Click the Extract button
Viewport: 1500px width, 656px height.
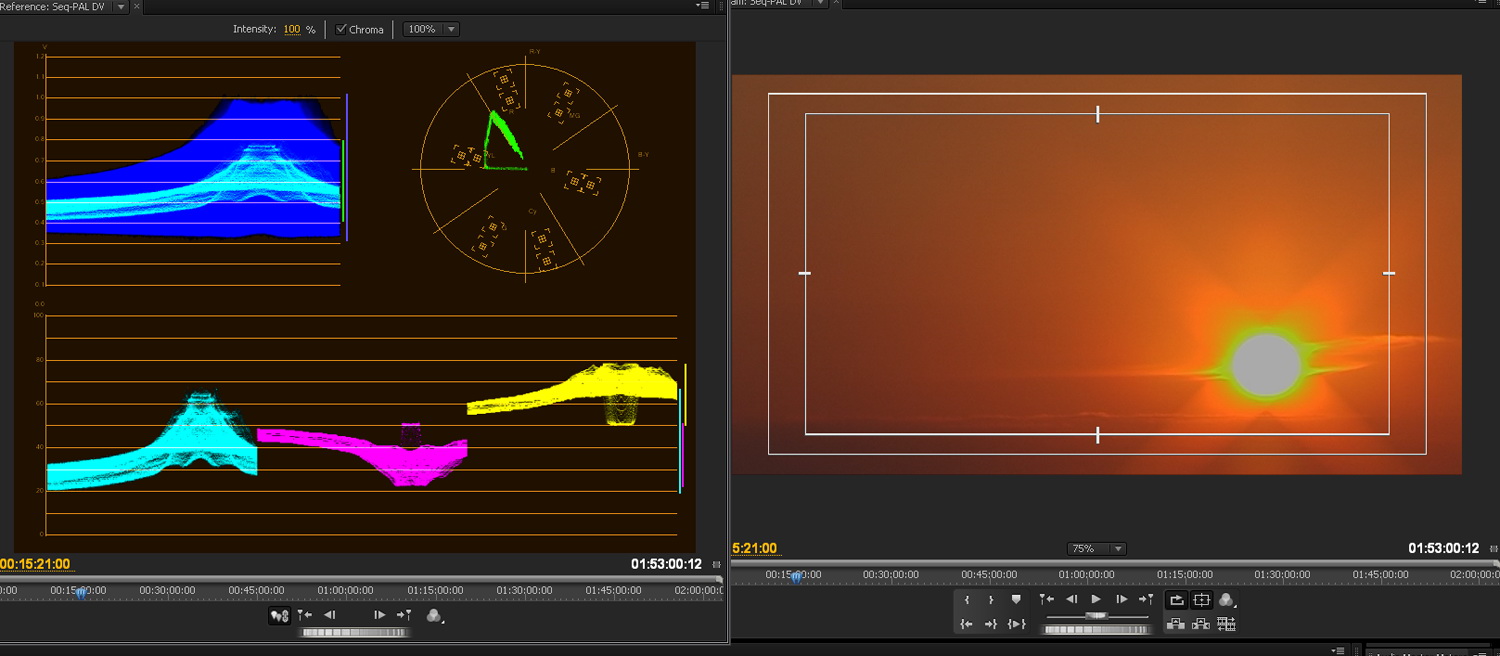[1201, 624]
